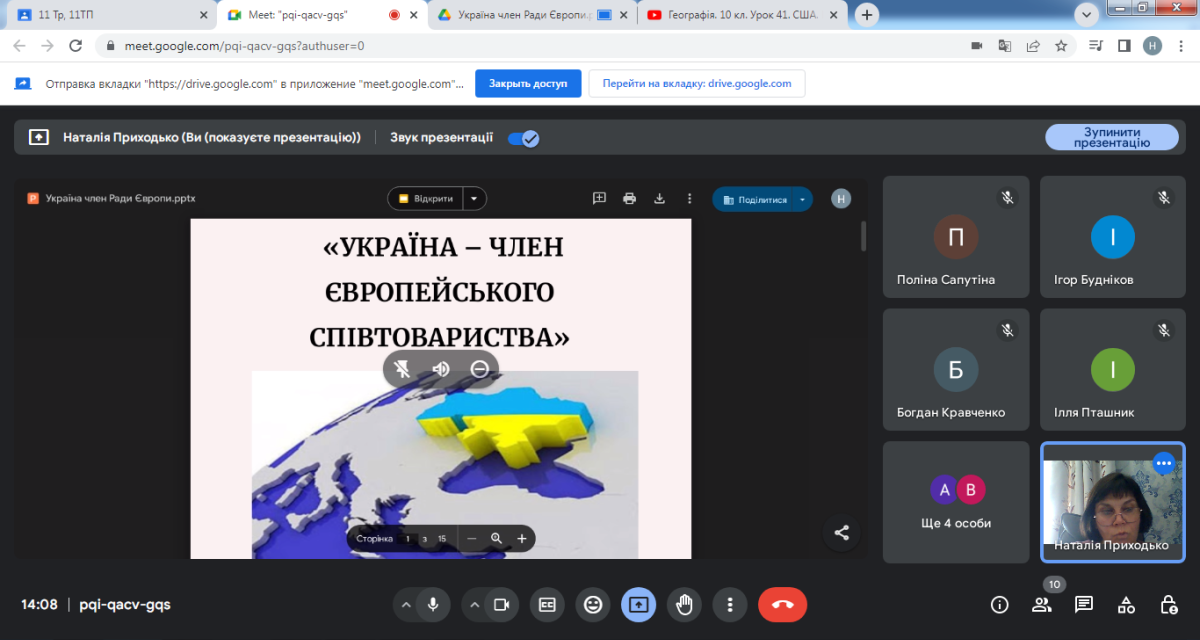Stop presenting with Зупинити презентацію
The width and height of the screenshot is (1200, 640).
pos(1111,137)
